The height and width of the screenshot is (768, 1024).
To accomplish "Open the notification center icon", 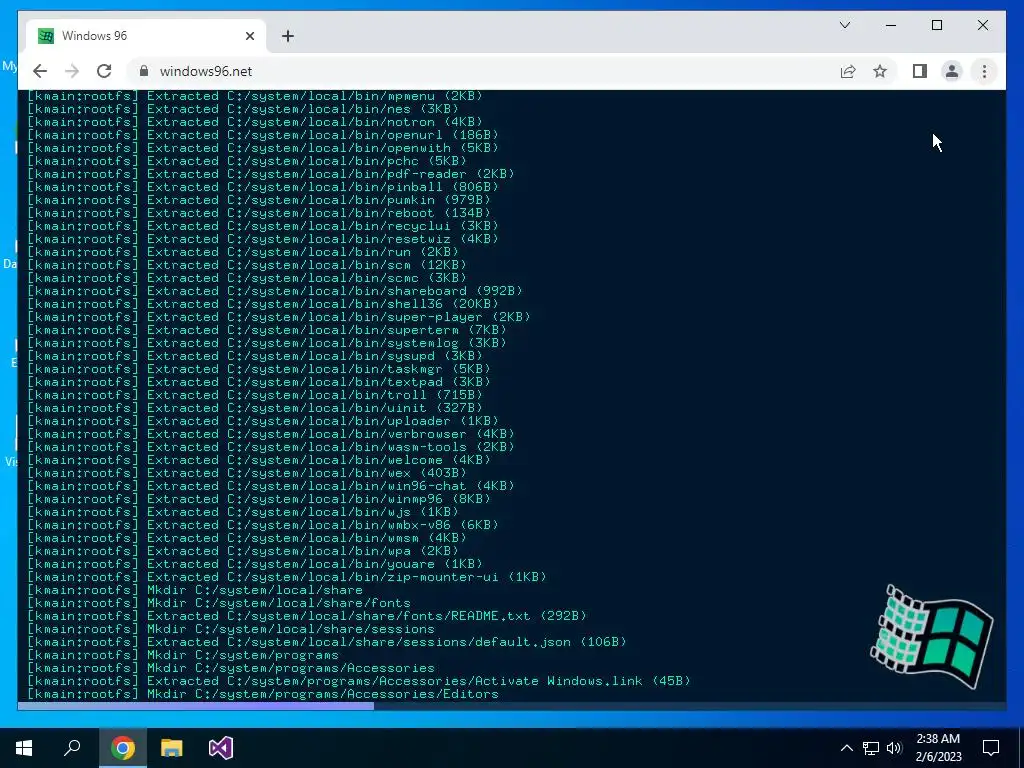I will (991, 748).
